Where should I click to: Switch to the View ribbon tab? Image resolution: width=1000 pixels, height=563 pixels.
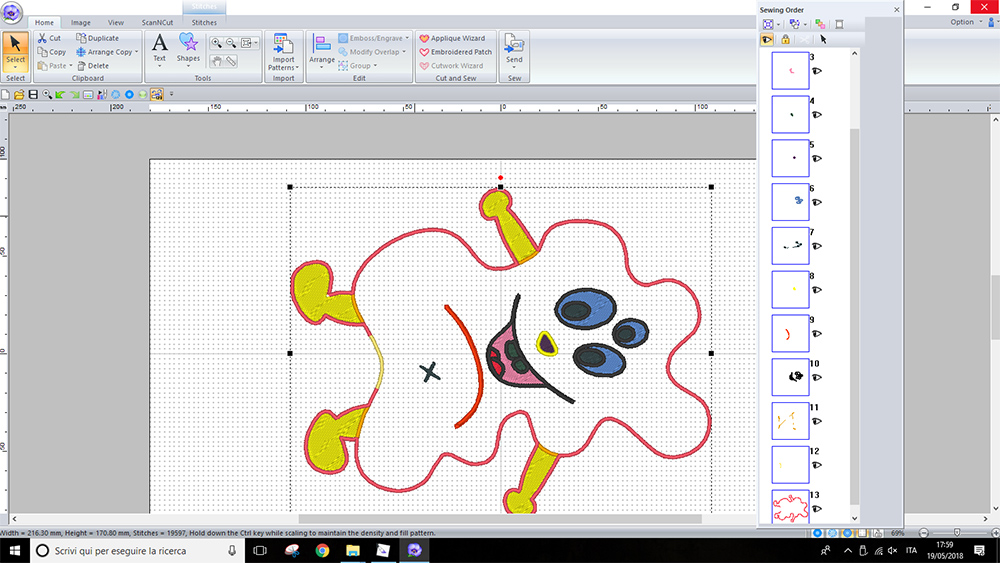click(x=115, y=22)
